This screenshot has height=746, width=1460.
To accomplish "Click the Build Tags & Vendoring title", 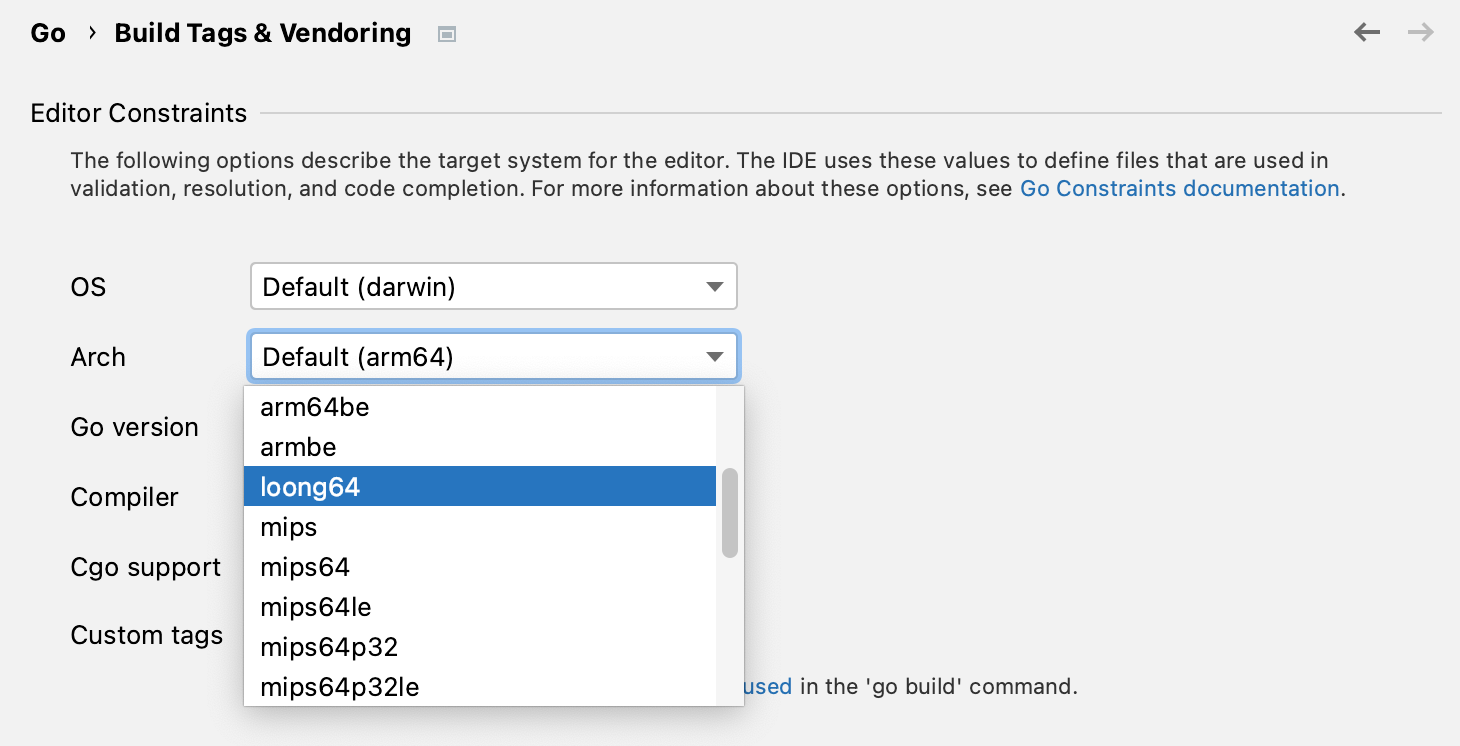I will point(263,33).
